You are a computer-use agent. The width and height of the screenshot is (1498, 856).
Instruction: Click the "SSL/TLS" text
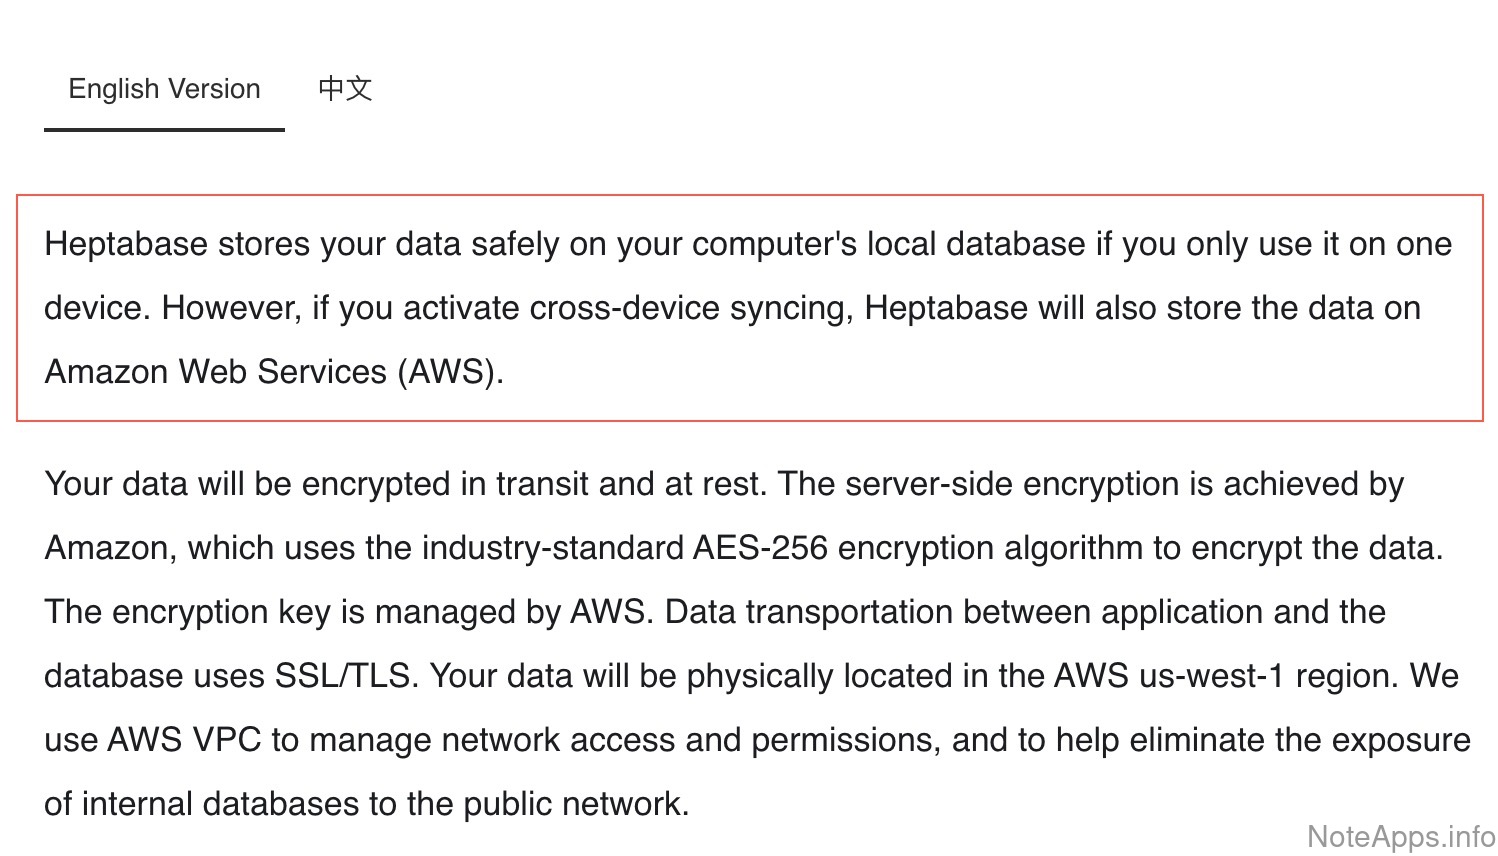[343, 676]
